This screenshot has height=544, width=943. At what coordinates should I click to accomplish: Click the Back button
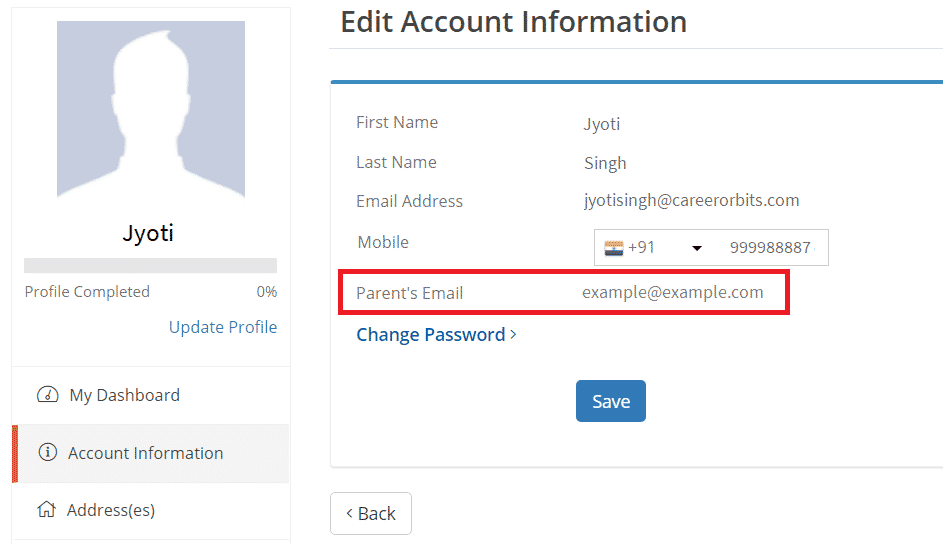click(x=370, y=513)
